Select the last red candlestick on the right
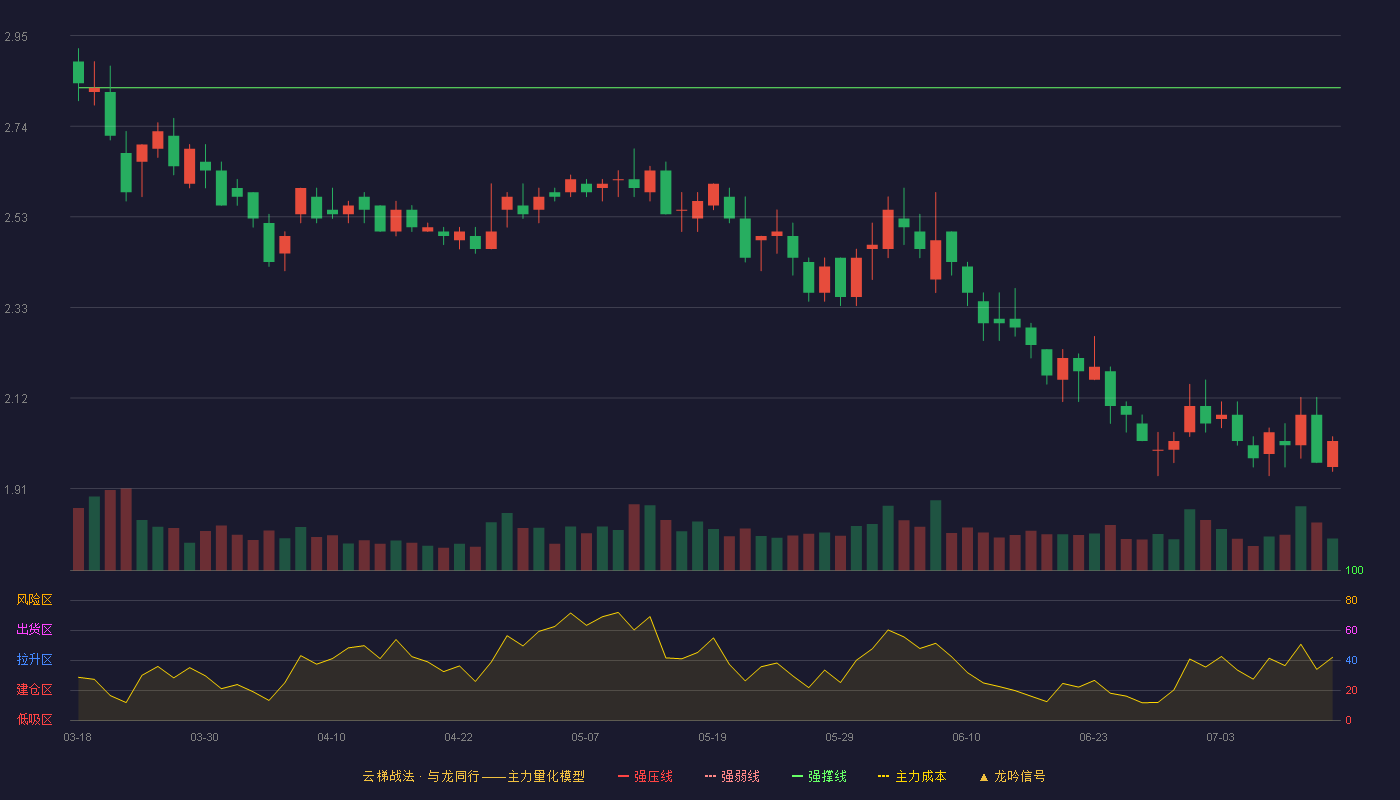 tap(1332, 454)
